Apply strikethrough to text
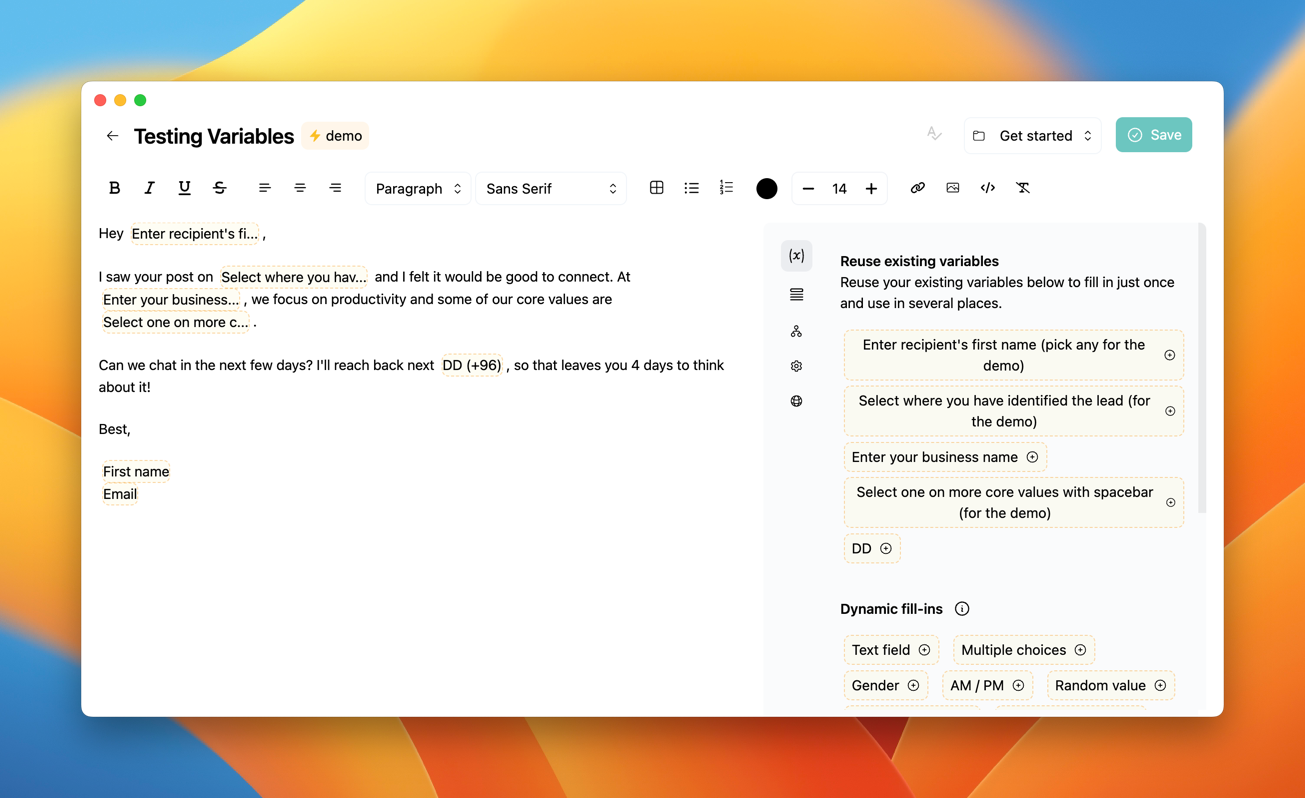 coord(220,188)
